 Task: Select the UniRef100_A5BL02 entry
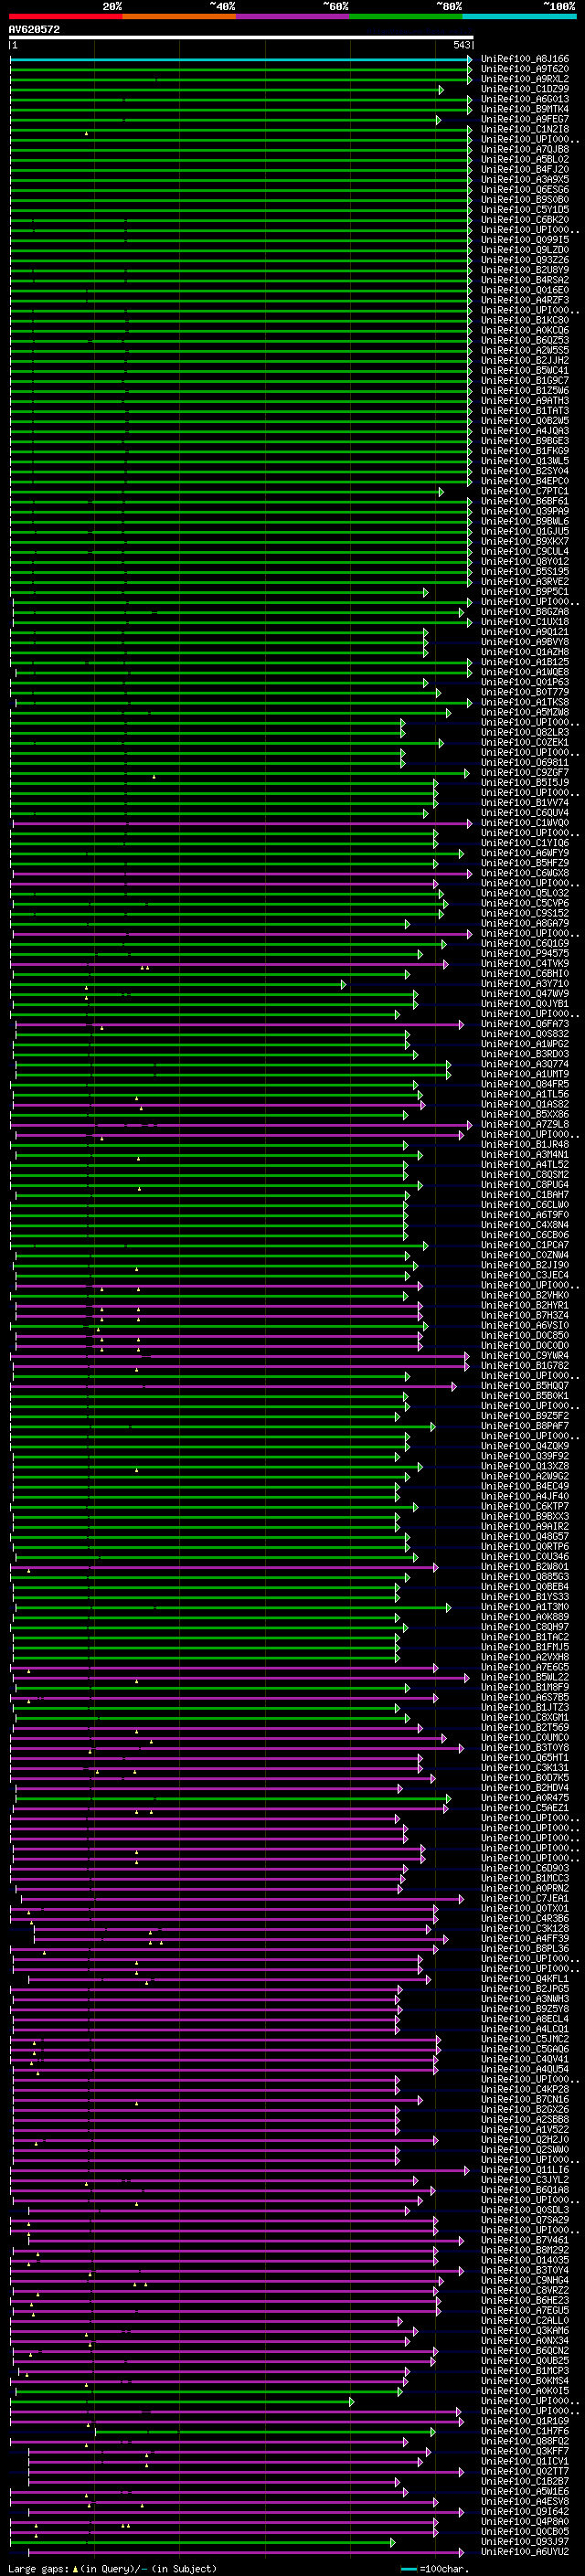(524, 159)
